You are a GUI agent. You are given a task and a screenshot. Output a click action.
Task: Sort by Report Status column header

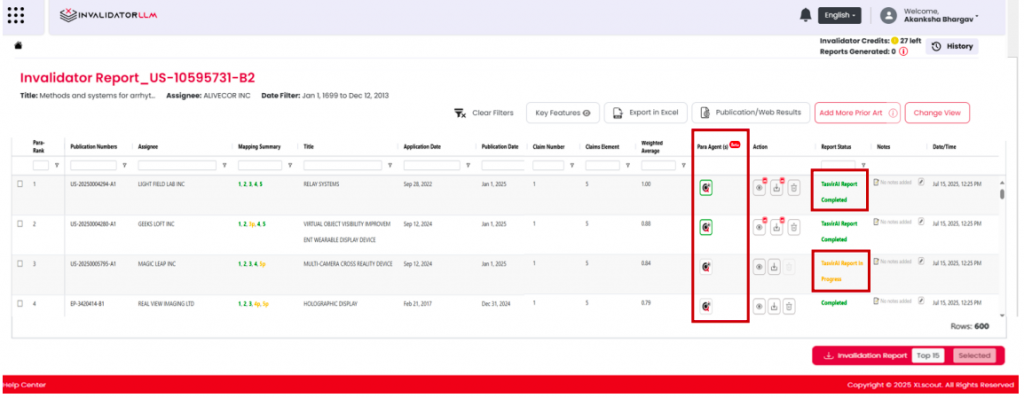click(x=836, y=147)
